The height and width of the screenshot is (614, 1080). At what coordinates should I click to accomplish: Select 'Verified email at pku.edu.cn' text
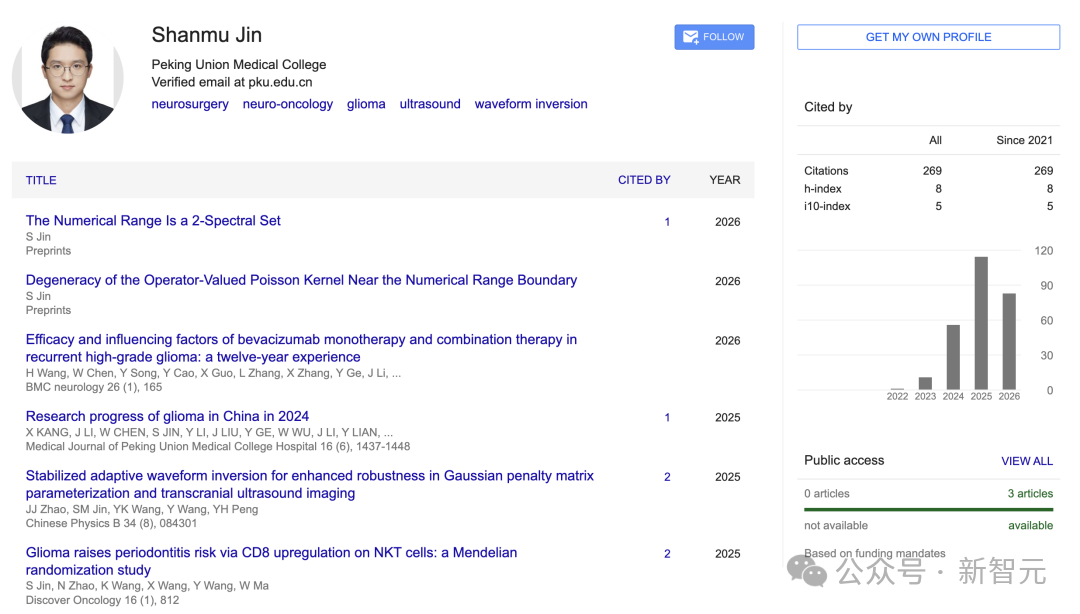pyautogui.click(x=232, y=82)
